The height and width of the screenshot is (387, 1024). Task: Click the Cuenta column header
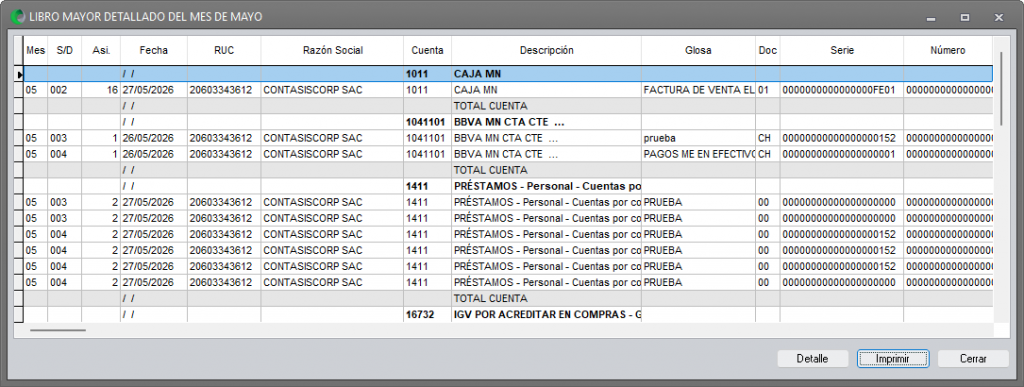(x=427, y=50)
